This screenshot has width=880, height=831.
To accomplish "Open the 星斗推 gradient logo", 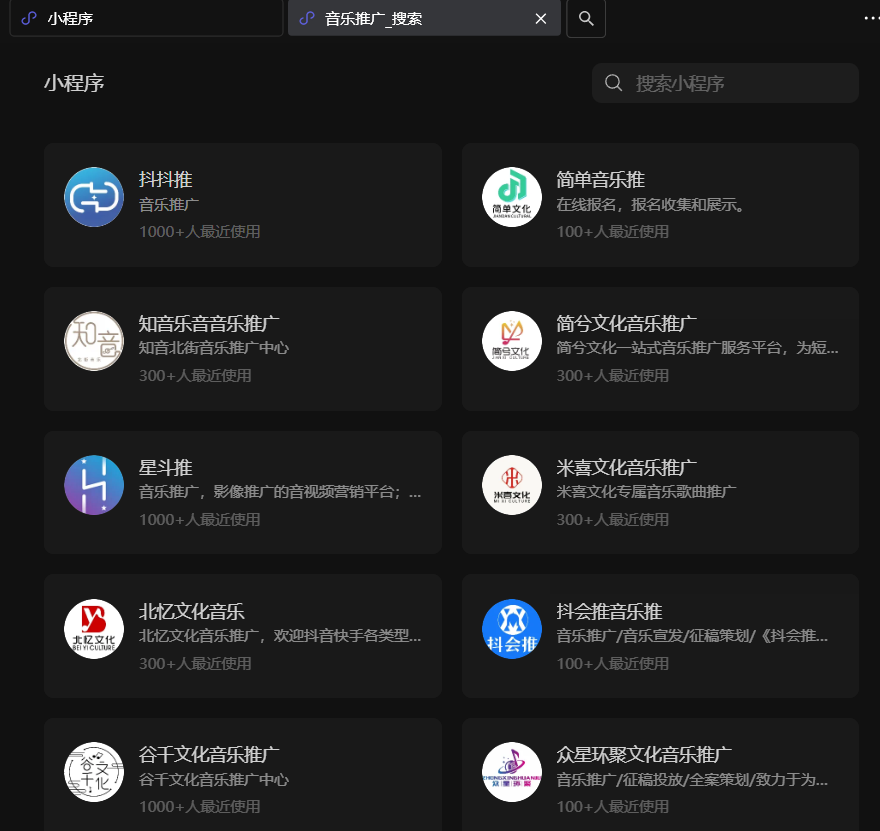I will [x=94, y=485].
